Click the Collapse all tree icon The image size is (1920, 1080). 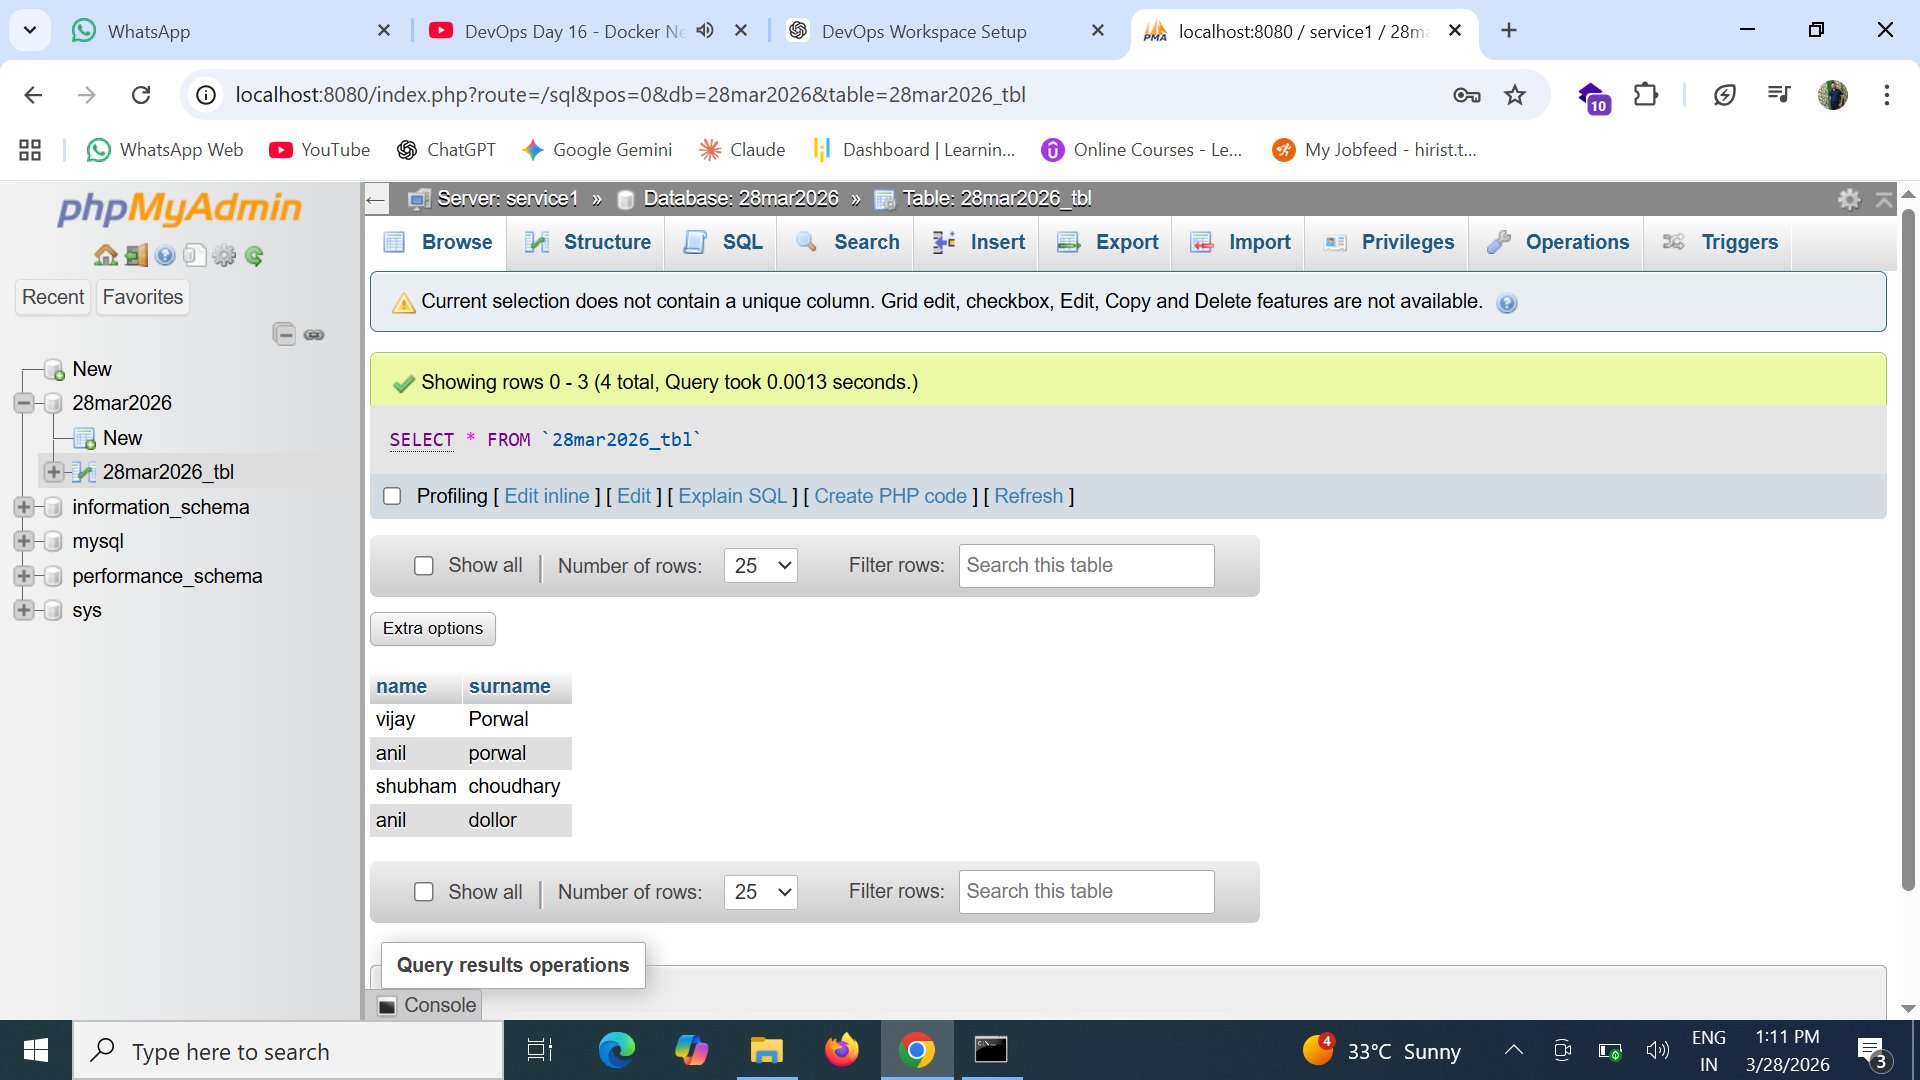tap(284, 334)
